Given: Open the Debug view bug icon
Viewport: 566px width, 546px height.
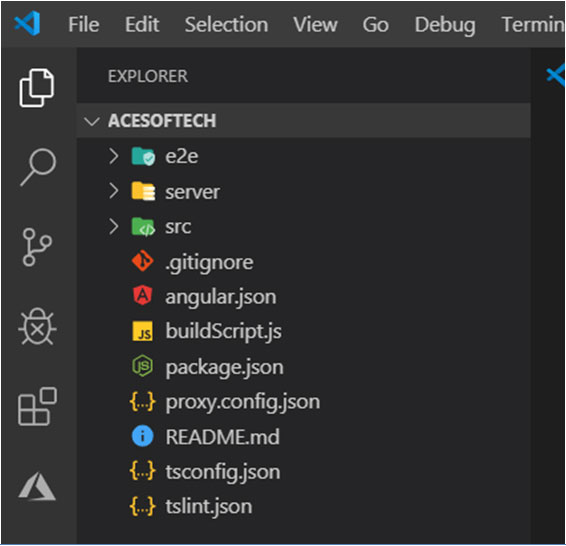Looking at the screenshot, I should tap(37, 326).
